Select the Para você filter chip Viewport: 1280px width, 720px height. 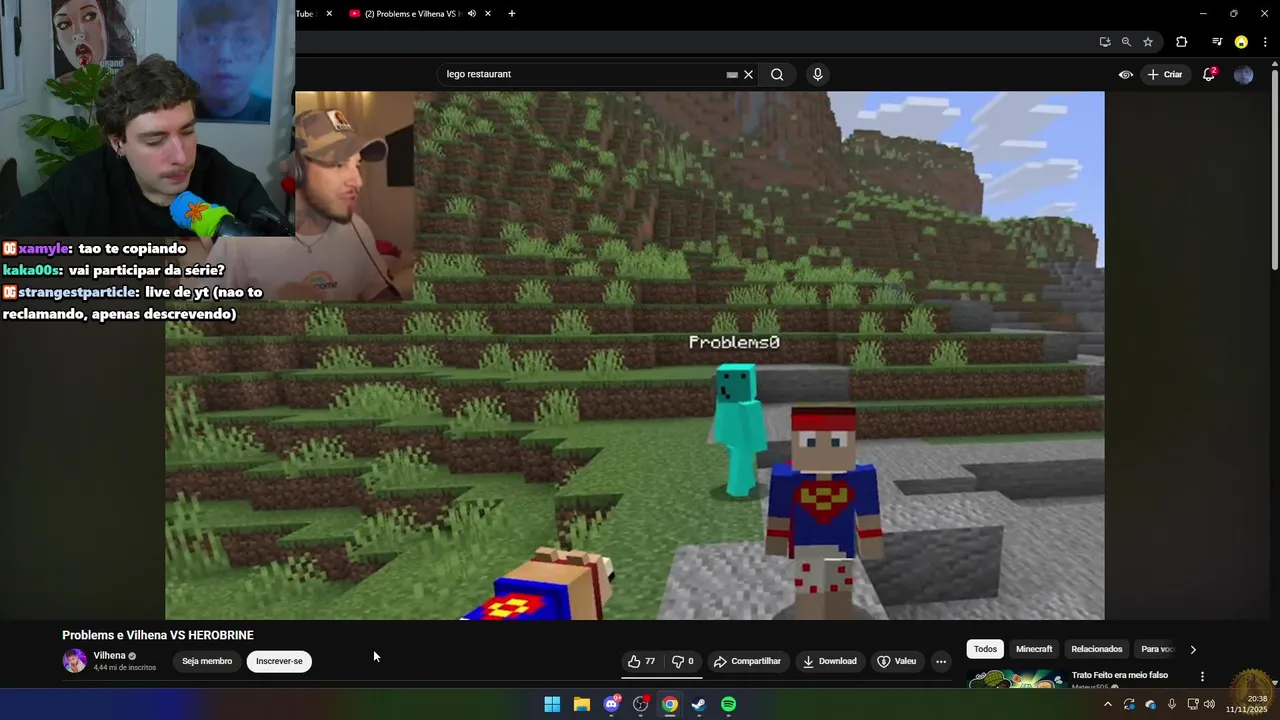click(x=1158, y=649)
